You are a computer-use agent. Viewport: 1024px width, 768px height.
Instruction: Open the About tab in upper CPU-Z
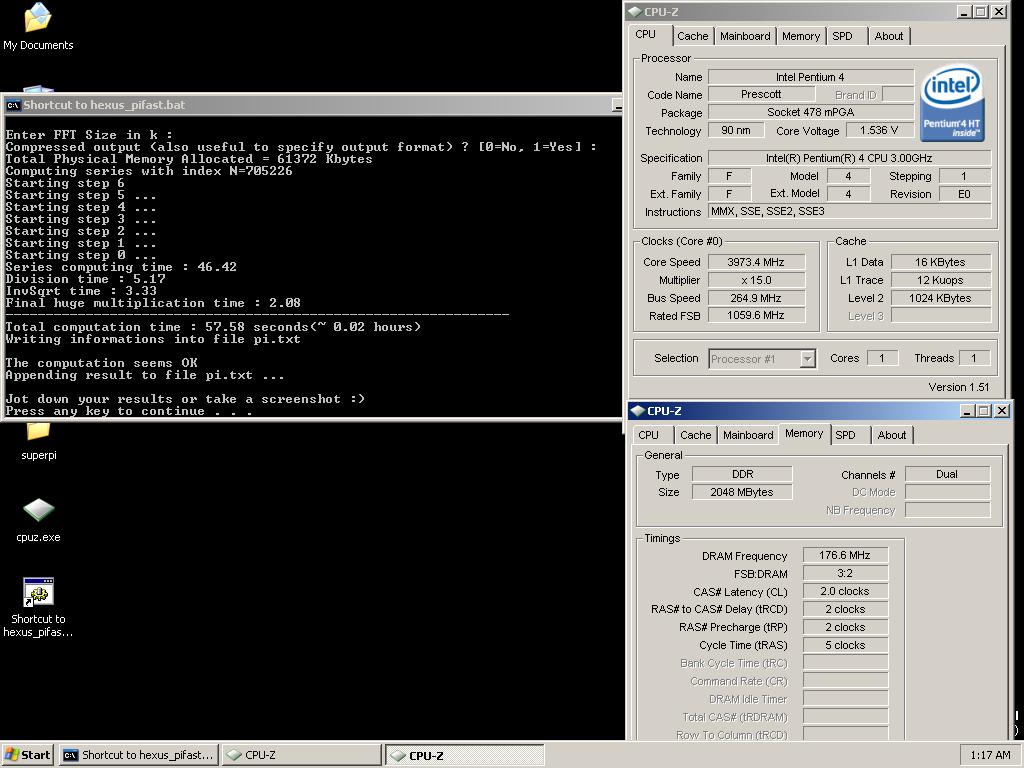(889, 36)
